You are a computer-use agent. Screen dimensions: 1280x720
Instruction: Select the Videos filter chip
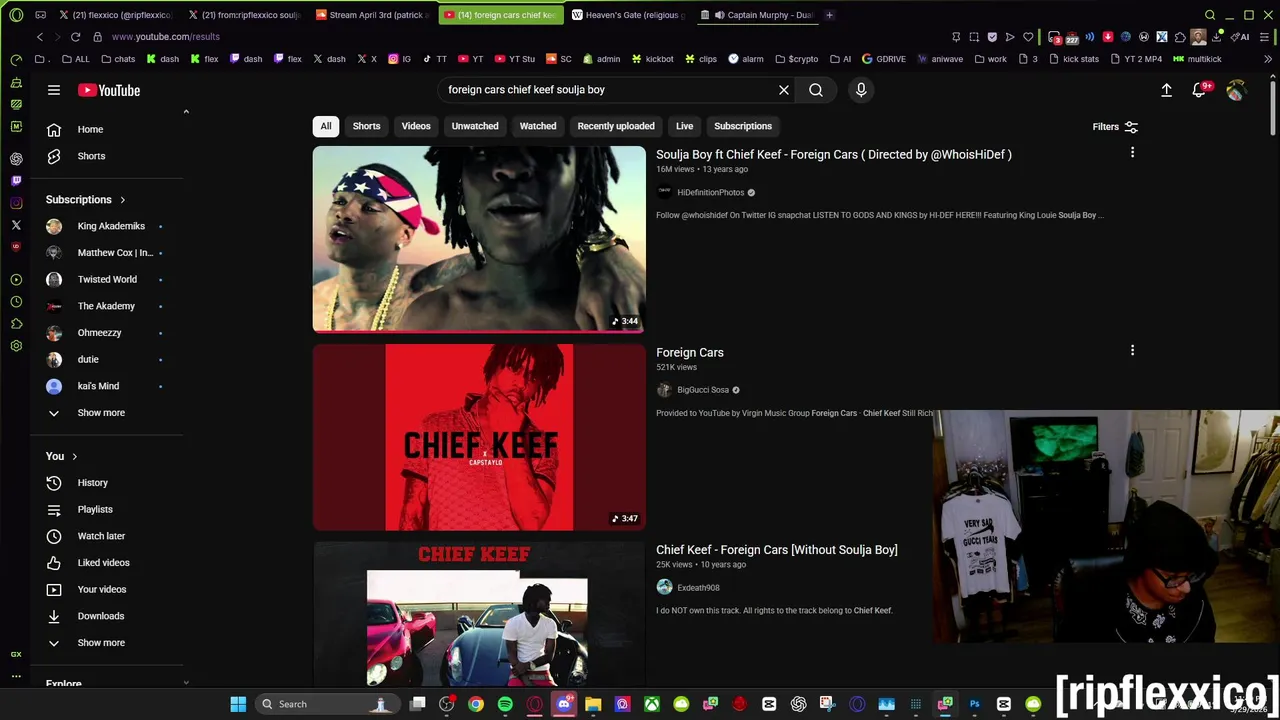click(416, 126)
